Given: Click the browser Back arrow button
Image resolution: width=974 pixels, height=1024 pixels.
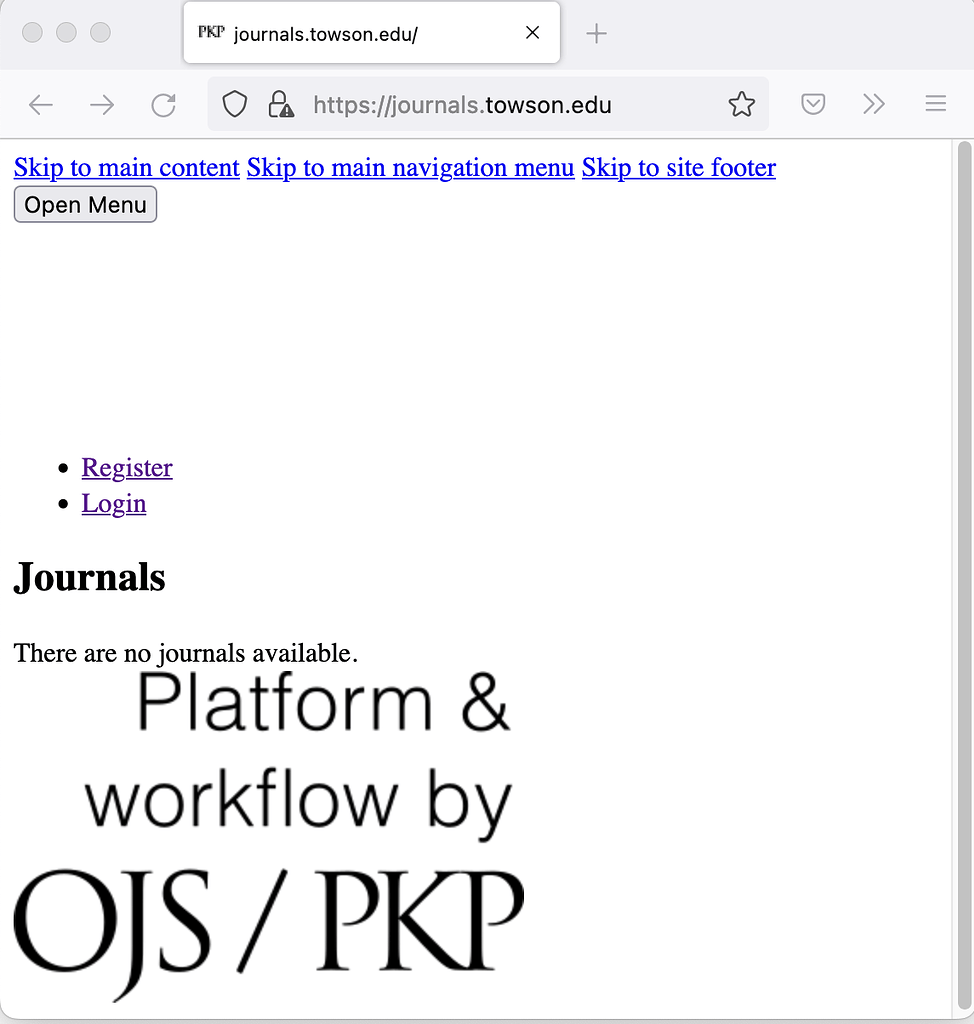Looking at the screenshot, I should tap(41, 105).
